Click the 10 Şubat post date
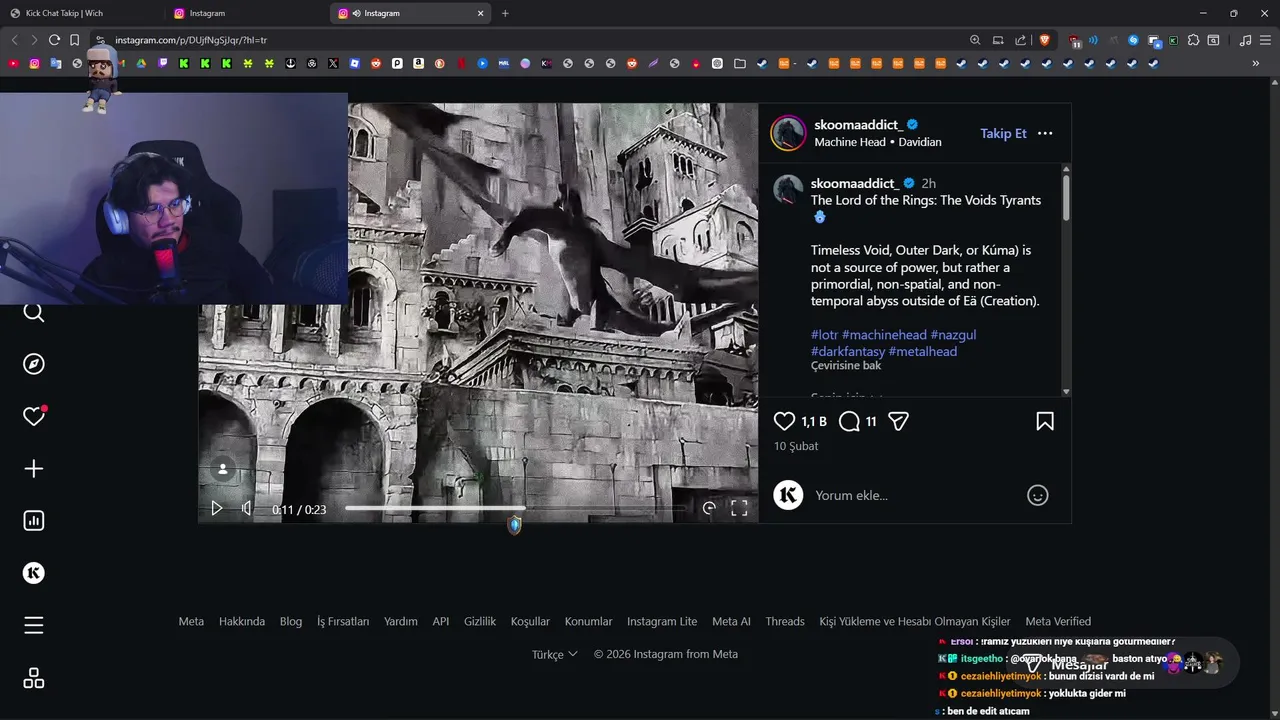Viewport: 1280px width, 720px height. click(x=796, y=446)
